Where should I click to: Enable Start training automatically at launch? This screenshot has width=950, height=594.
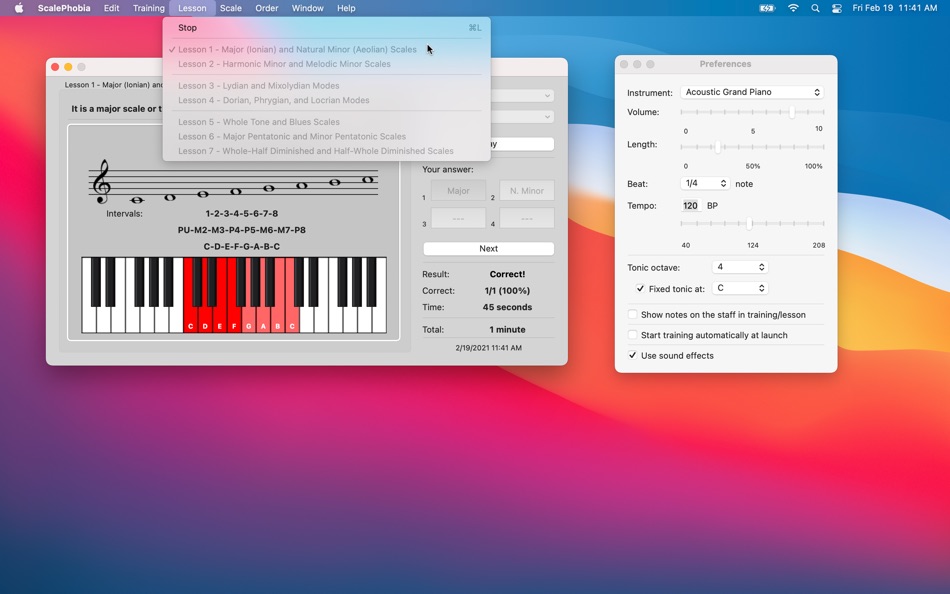(633, 335)
